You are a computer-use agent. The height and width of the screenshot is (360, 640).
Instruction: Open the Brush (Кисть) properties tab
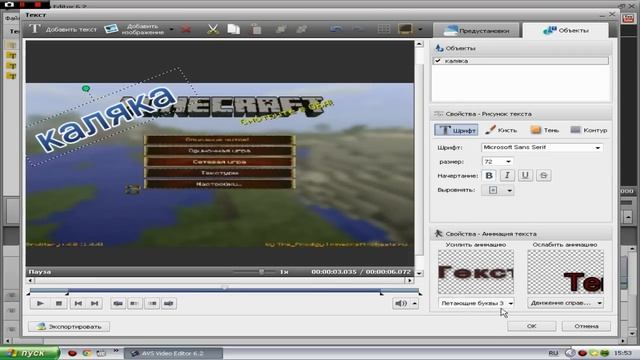[x=501, y=130]
